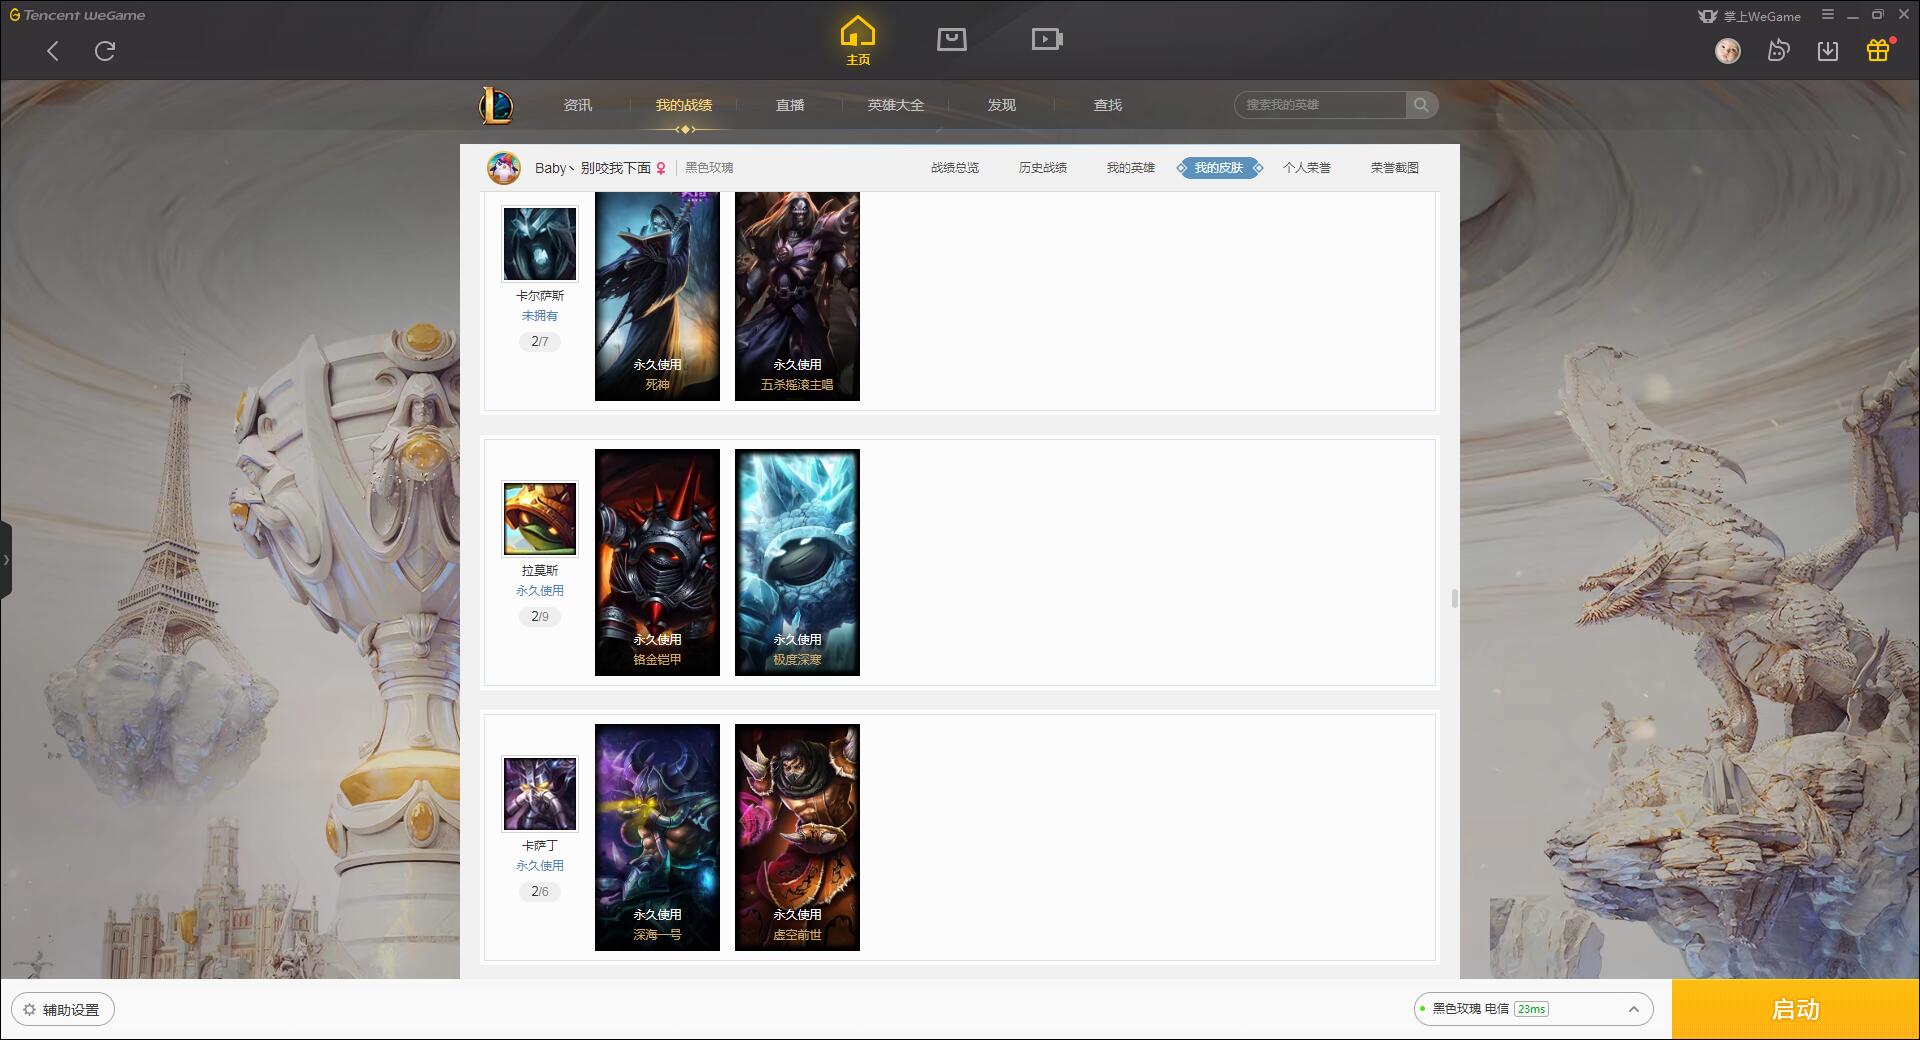Open 辅助设置 settings button
The image size is (1920, 1040).
click(x=63, y=1010)
